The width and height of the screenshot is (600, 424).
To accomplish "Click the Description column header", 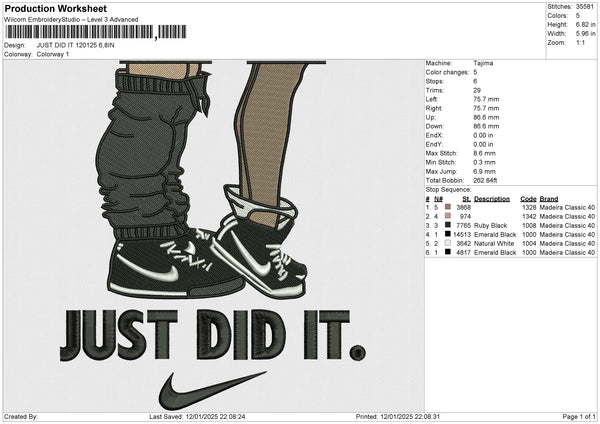I will tap(492, 199).
